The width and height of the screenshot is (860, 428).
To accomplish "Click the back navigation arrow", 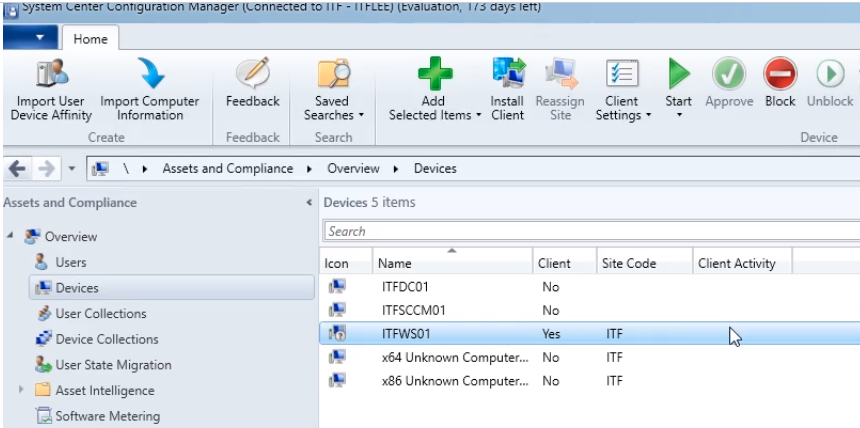I will pos(17,169).
